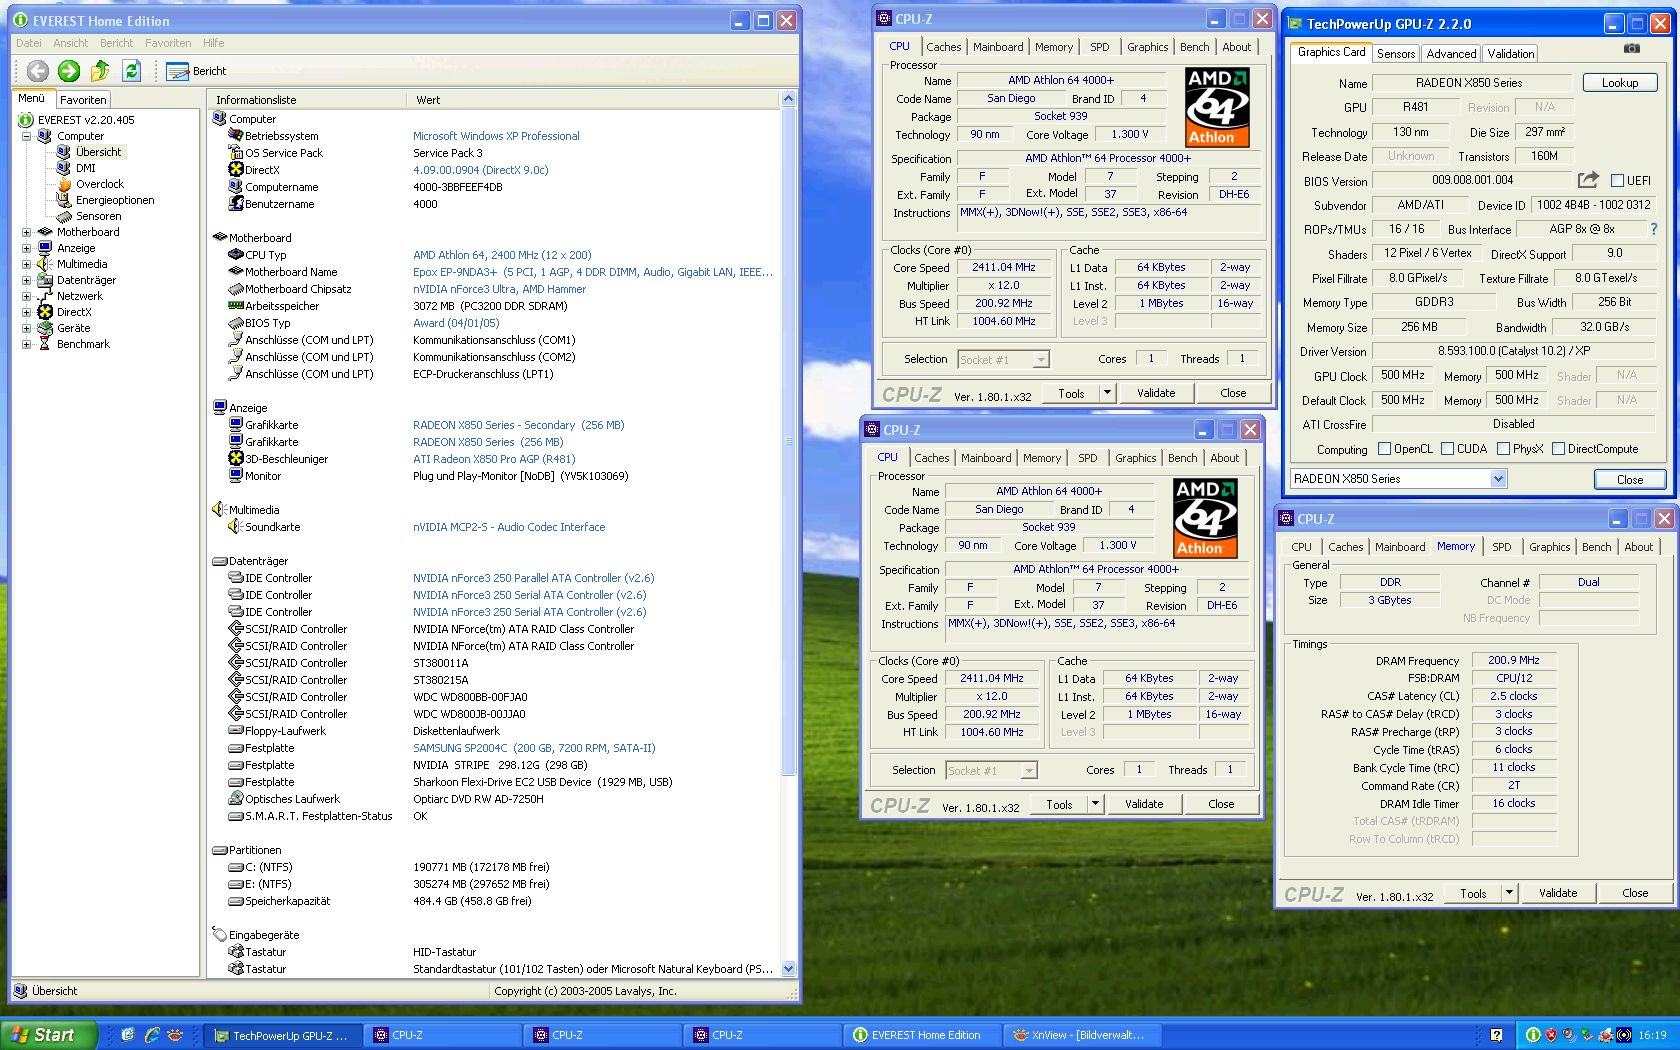This screenshot has width=1680, height=1050.
Task: Click the GPU-Z screenshot camera icon
Action: click(x=1631, y=48)
